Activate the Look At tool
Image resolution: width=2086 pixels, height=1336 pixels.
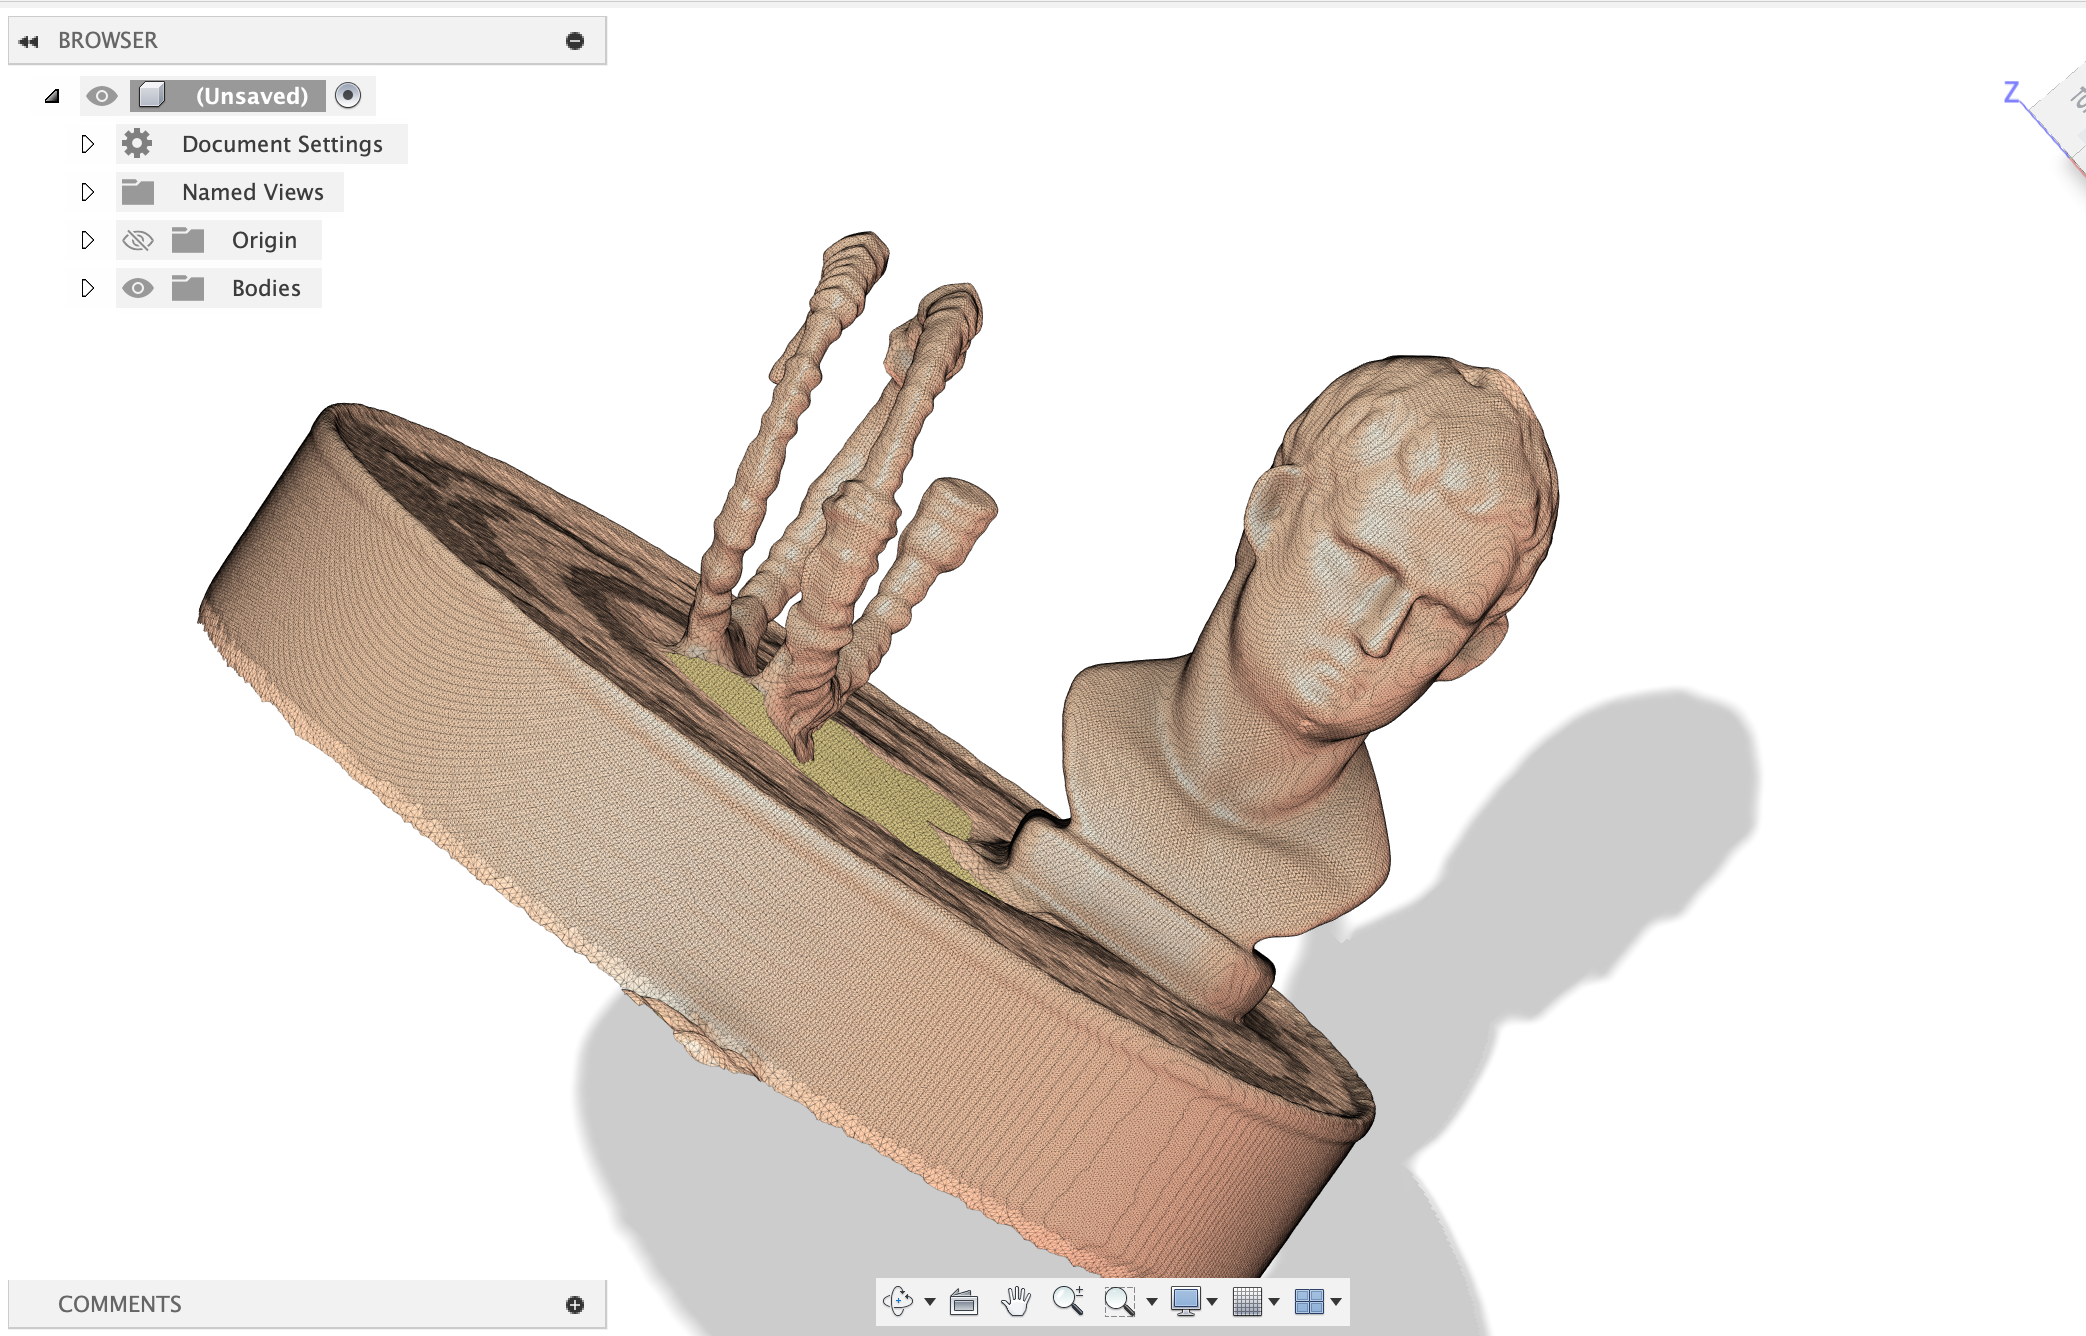pyautogui.click(x=963, y=1302)
